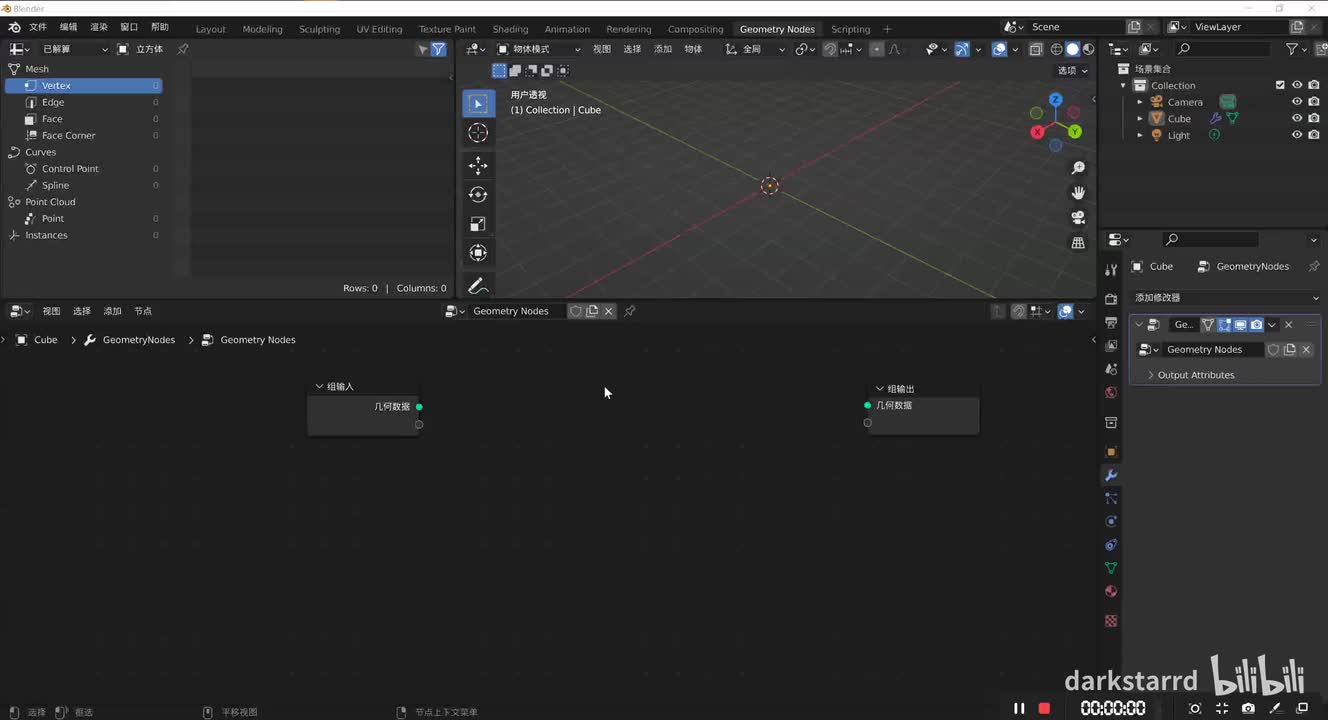
Task: Open the Modifier properties wrench tab
Action: pos(1111,475)
